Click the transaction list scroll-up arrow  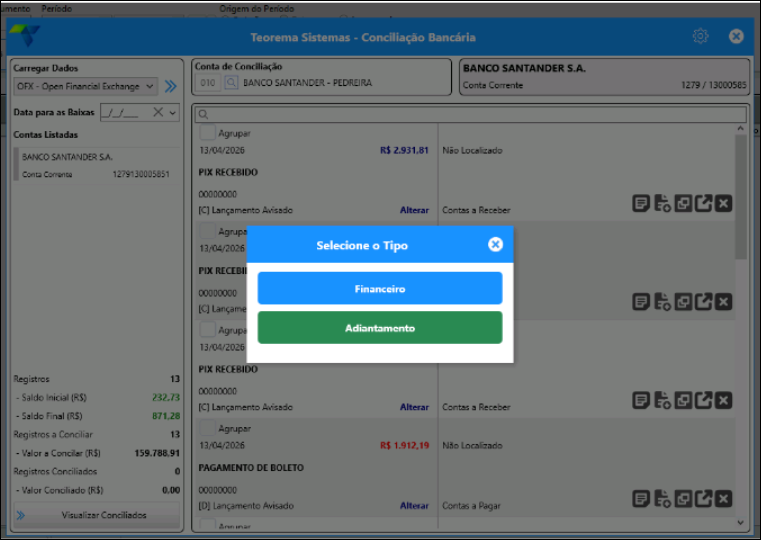click(740, 129)
